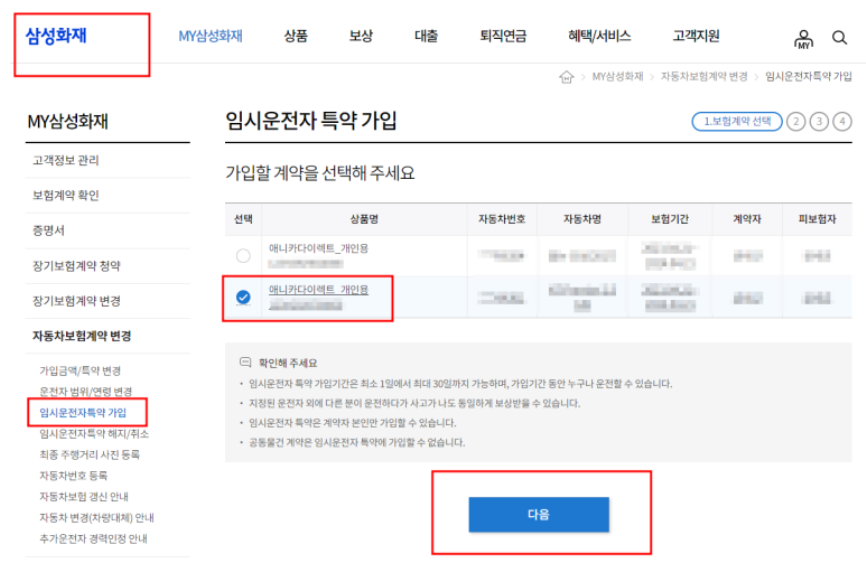
Task: Click the 자동차번호 column header
Action: [x=502, y=219]
